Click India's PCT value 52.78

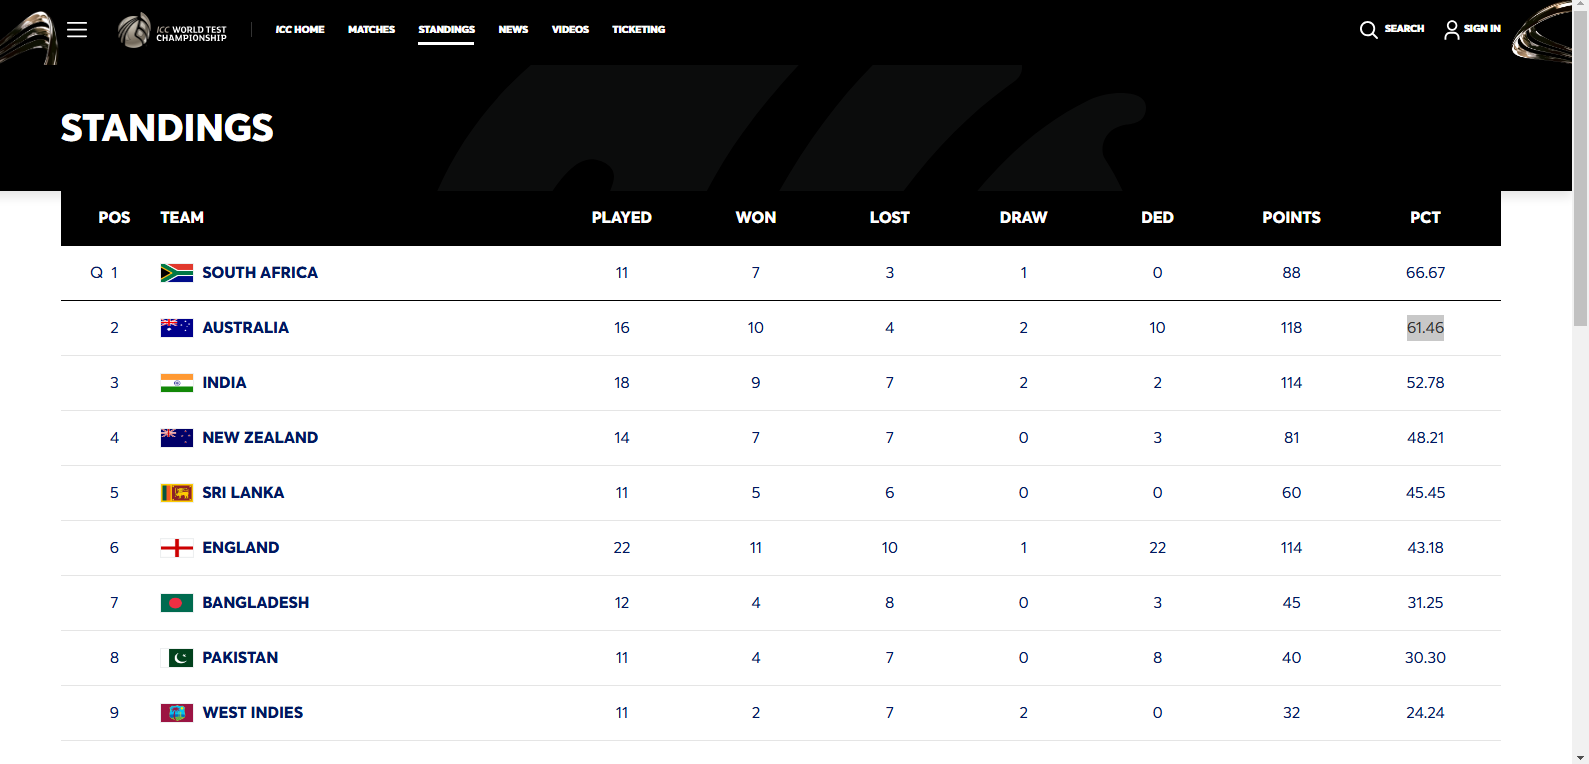pyautogui.click(x=1425, y=383)
